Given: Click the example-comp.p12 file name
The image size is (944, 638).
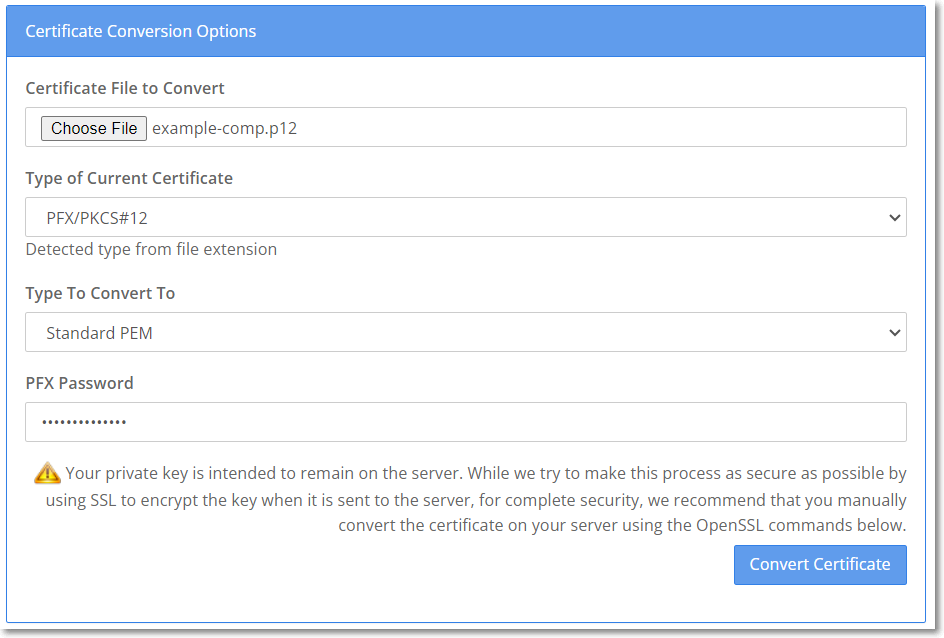Looking at the screenshot, I should click(224, 129).
